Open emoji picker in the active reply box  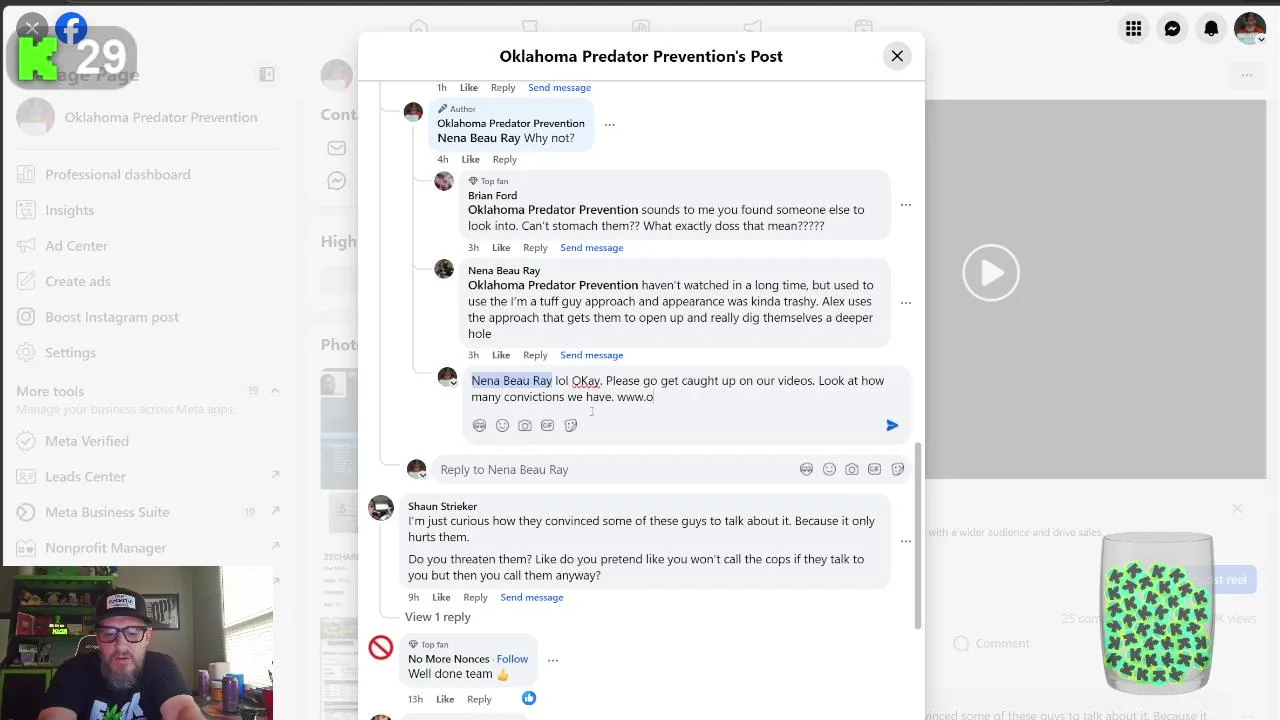coord(502,425)
